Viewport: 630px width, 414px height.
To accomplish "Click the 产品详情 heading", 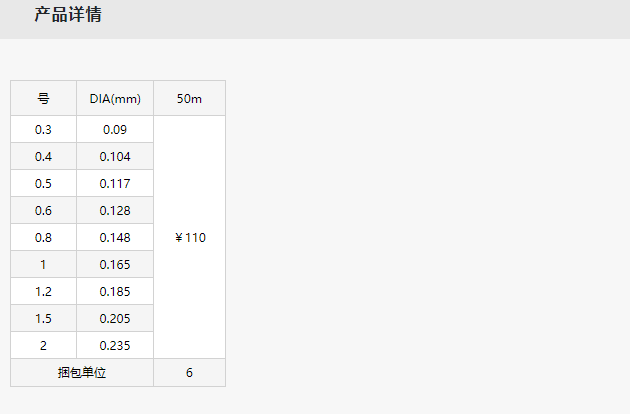I will 68,15.
